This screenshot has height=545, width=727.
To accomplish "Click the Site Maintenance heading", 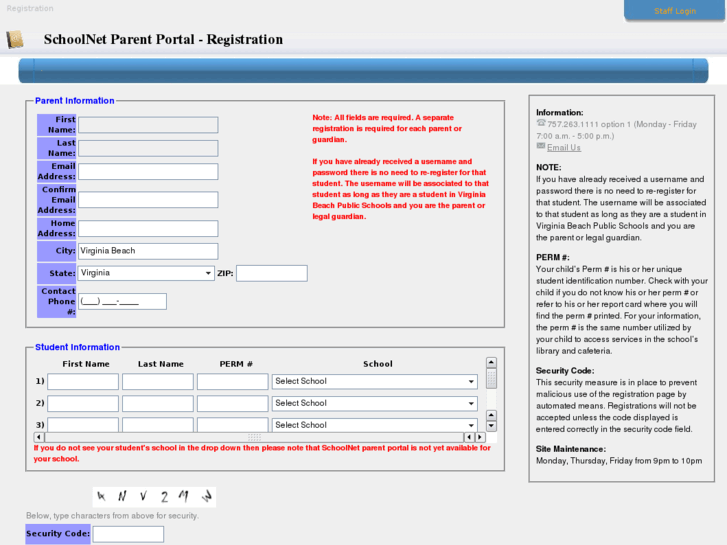I will tap(571, 449).
